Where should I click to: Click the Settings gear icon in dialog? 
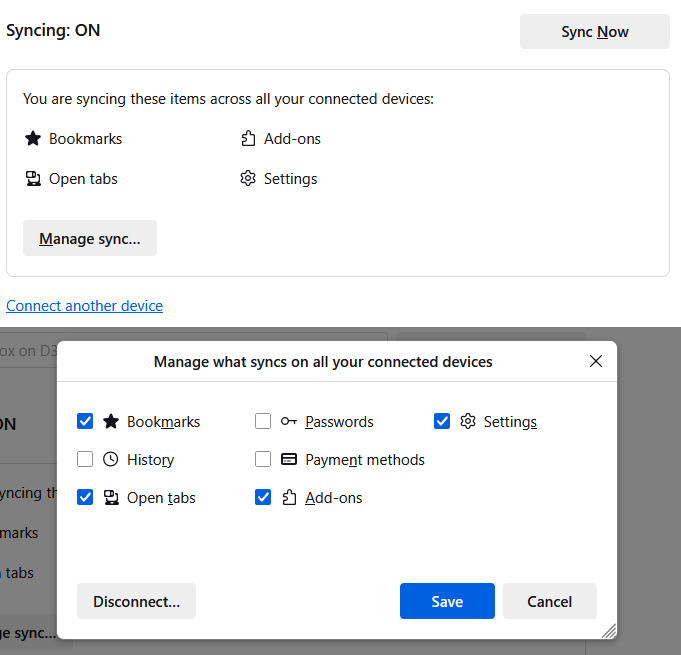click(468, 422)
